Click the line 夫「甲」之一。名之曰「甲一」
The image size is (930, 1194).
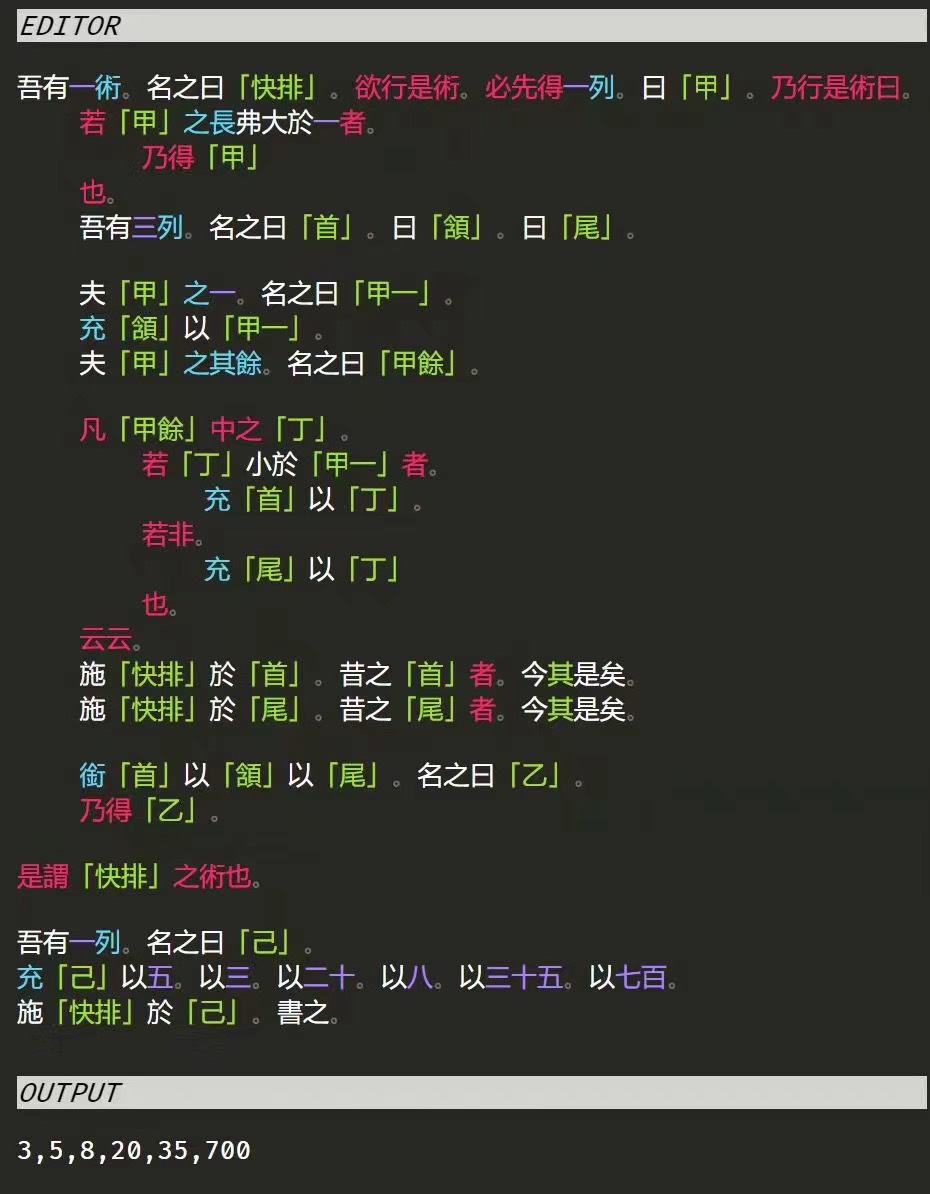click(x=266, y=293)
